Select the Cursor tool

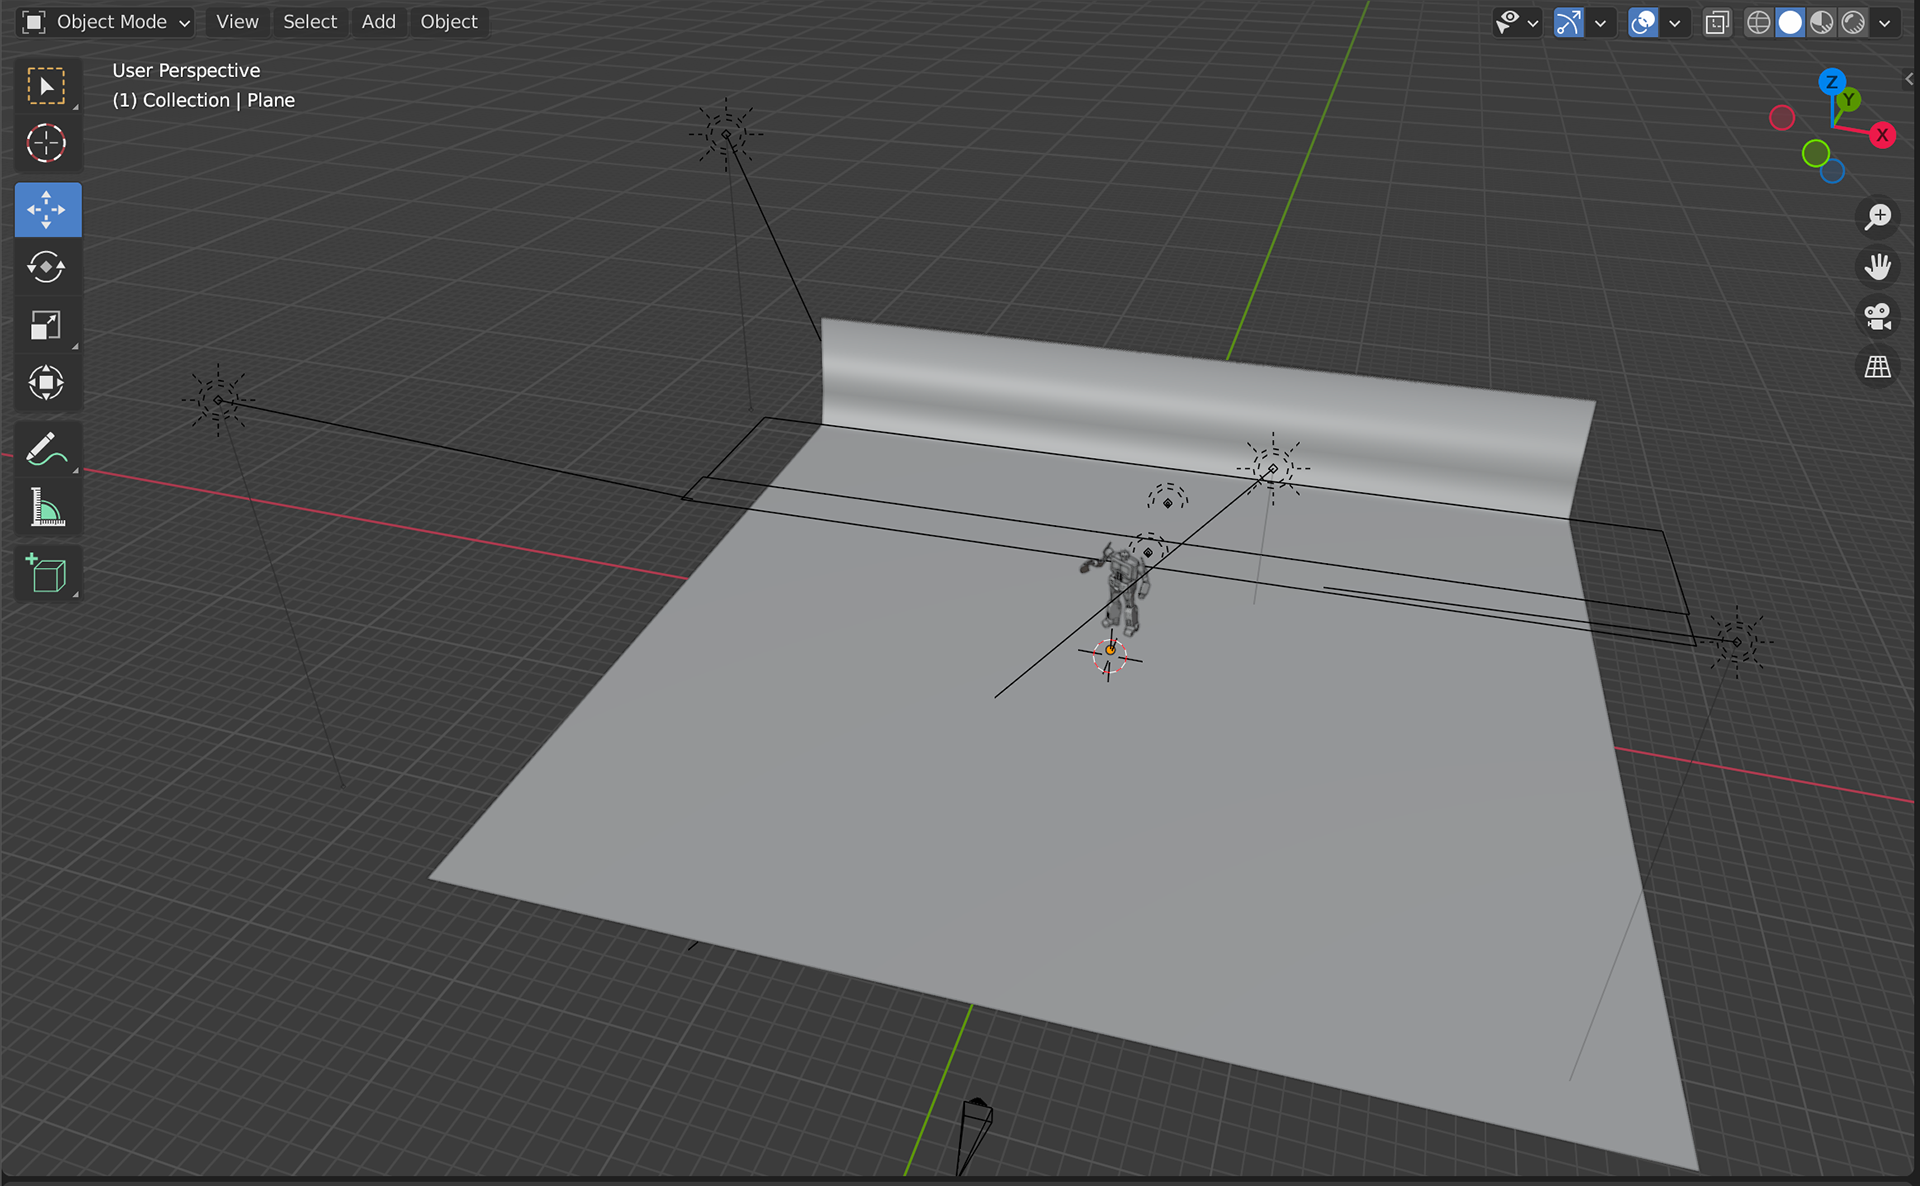pyautogui.click(x=46, y=144)
